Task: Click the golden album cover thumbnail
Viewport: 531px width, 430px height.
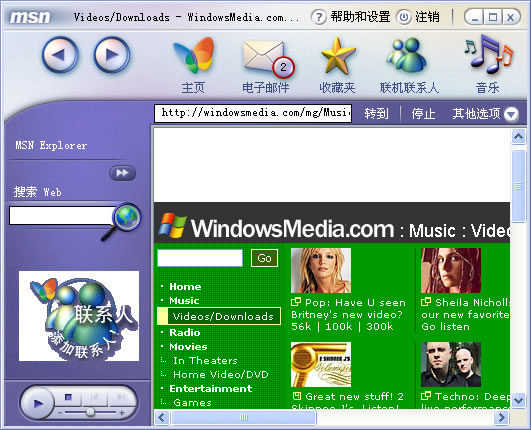Action: tap(321, 364)
